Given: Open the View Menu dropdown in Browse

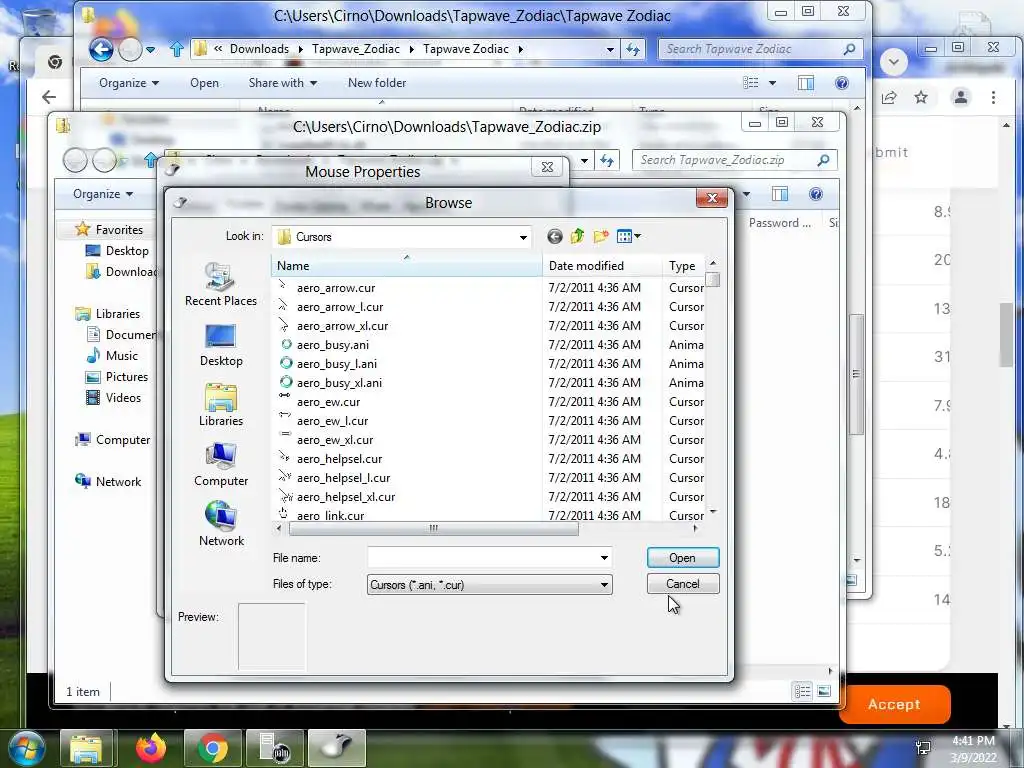Looking at the screenshot, I should (x=629, y=236).
